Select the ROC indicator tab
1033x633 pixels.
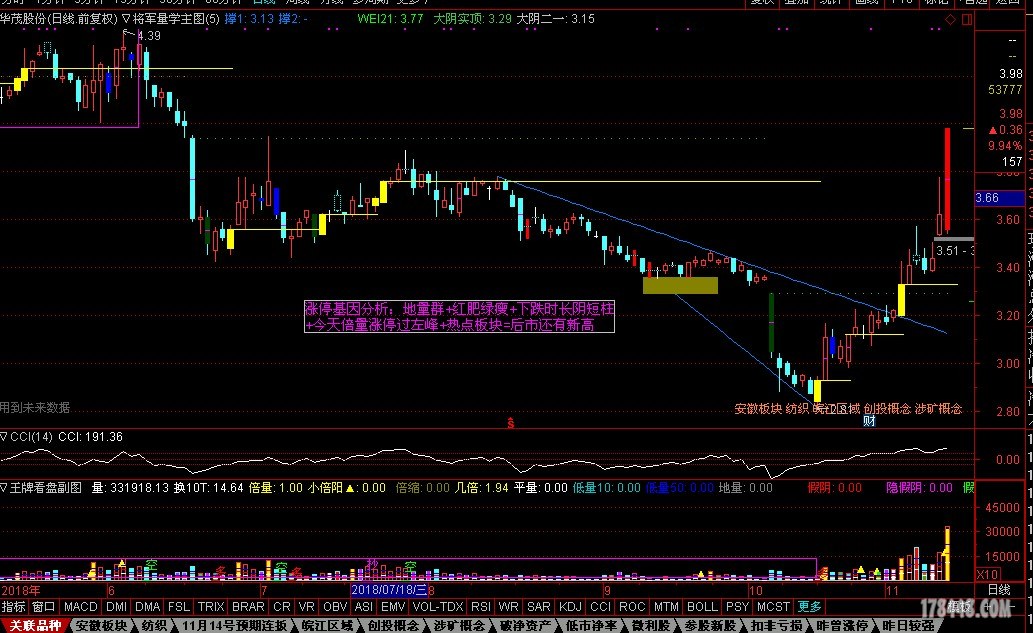click(632, 607)
